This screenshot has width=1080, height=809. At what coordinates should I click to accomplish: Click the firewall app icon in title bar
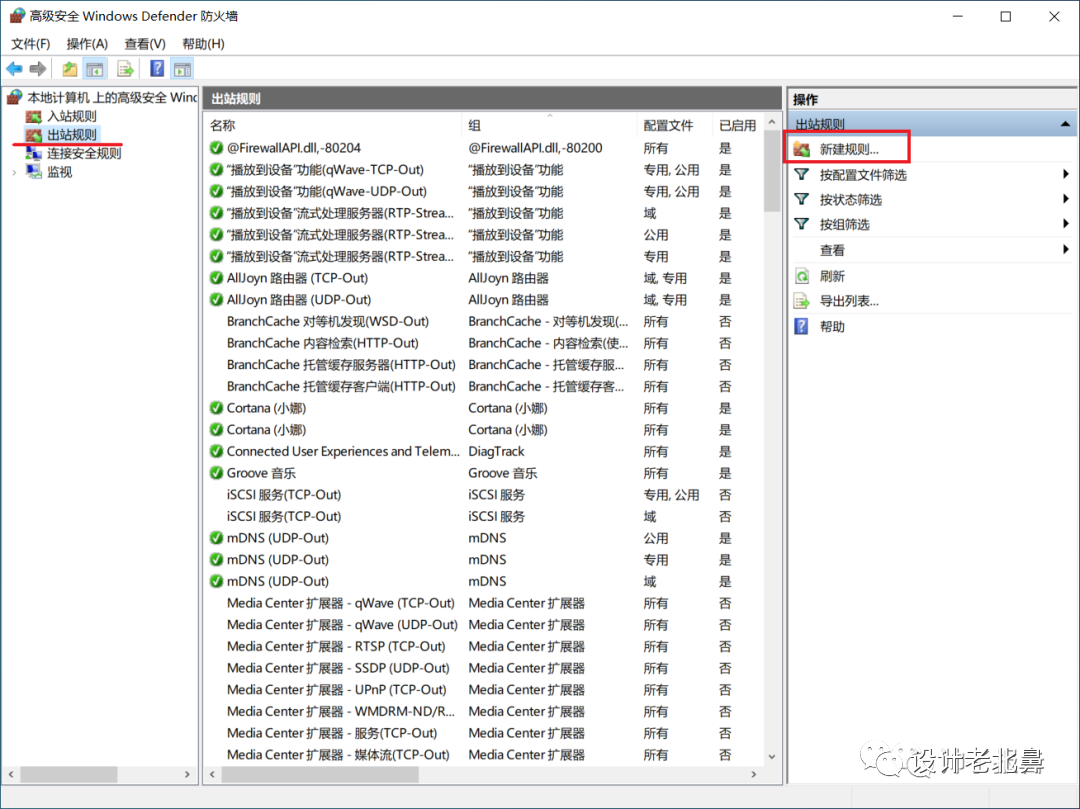pyautogui.click(x=17, y=16)
